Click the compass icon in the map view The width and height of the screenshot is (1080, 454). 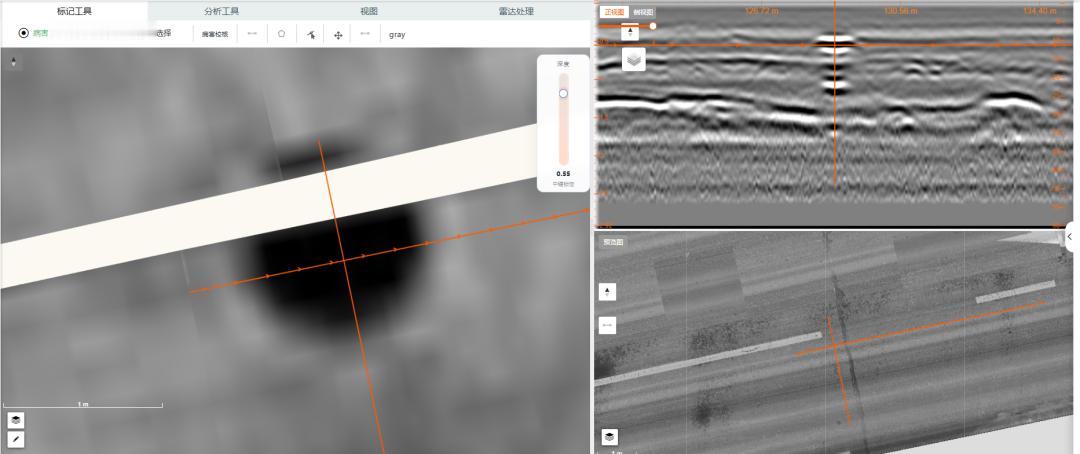13,62
